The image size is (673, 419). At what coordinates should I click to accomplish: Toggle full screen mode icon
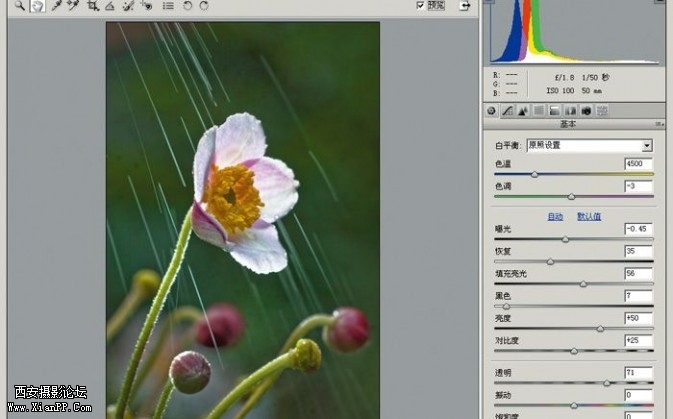464,6
